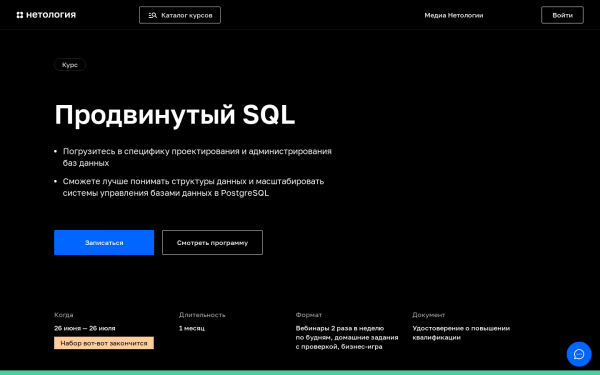The width and height of the screenshot is (600, 375).
Task: Click the blue Записаться button
Action: pyautogui.click(x=104, y=243)
